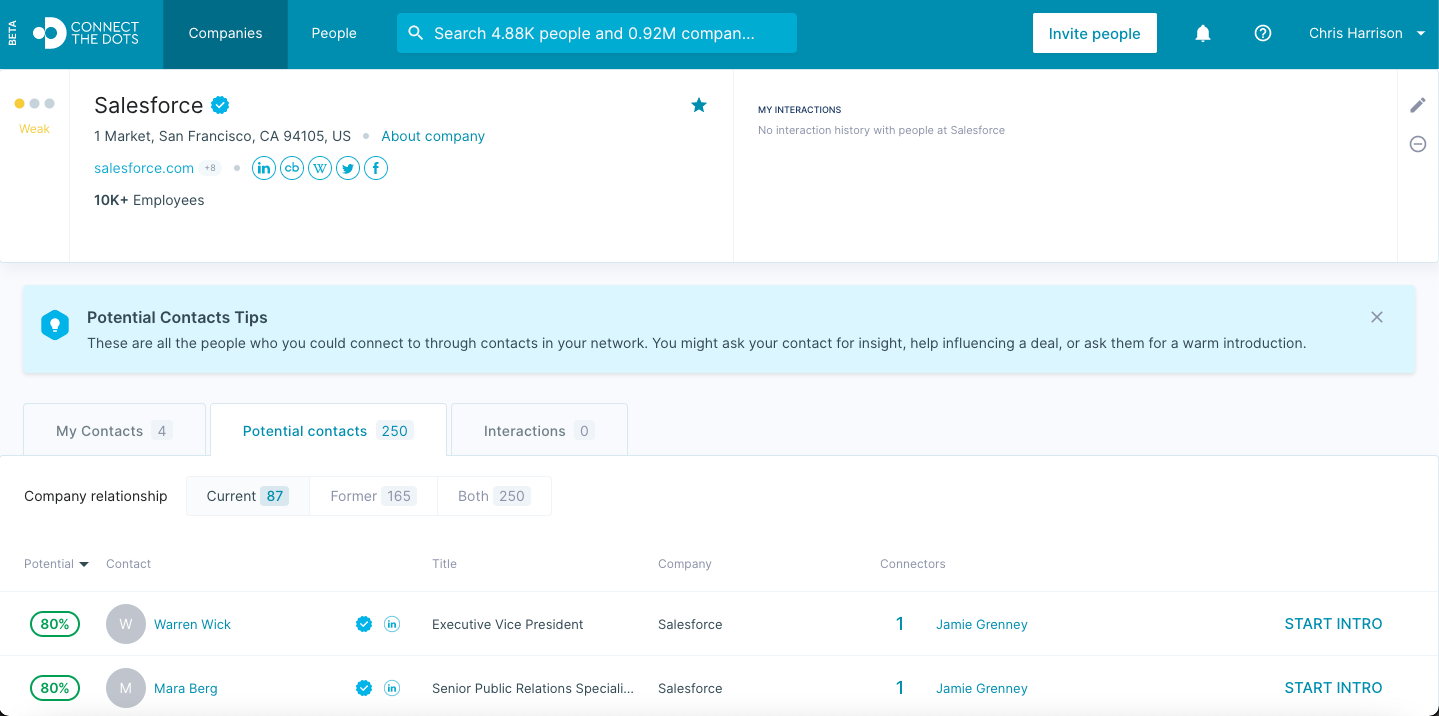This screenshot has height=716, width=1439.
Task: Click the search people and companies field
Action: (x=597, y=33)
